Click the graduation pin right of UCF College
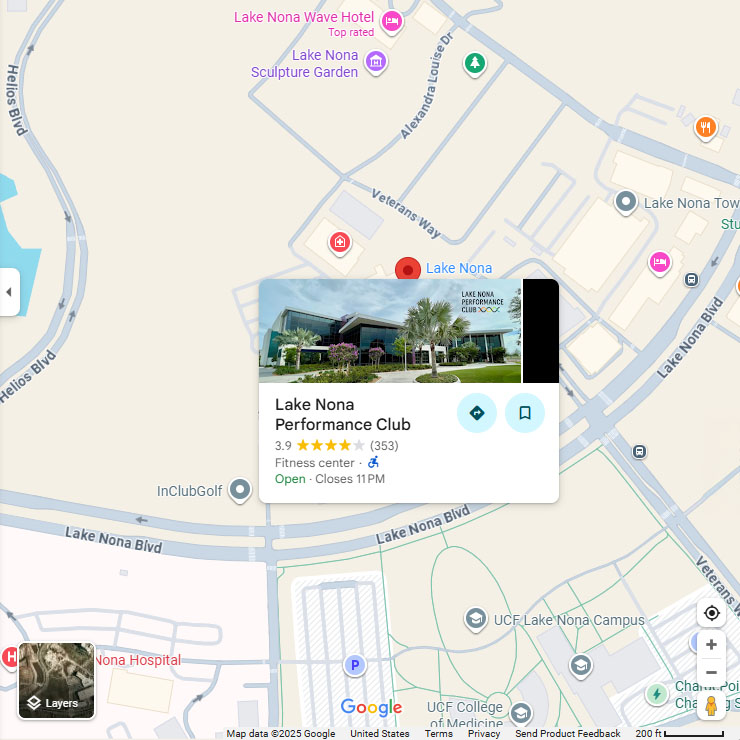 [x=580, y=666]
